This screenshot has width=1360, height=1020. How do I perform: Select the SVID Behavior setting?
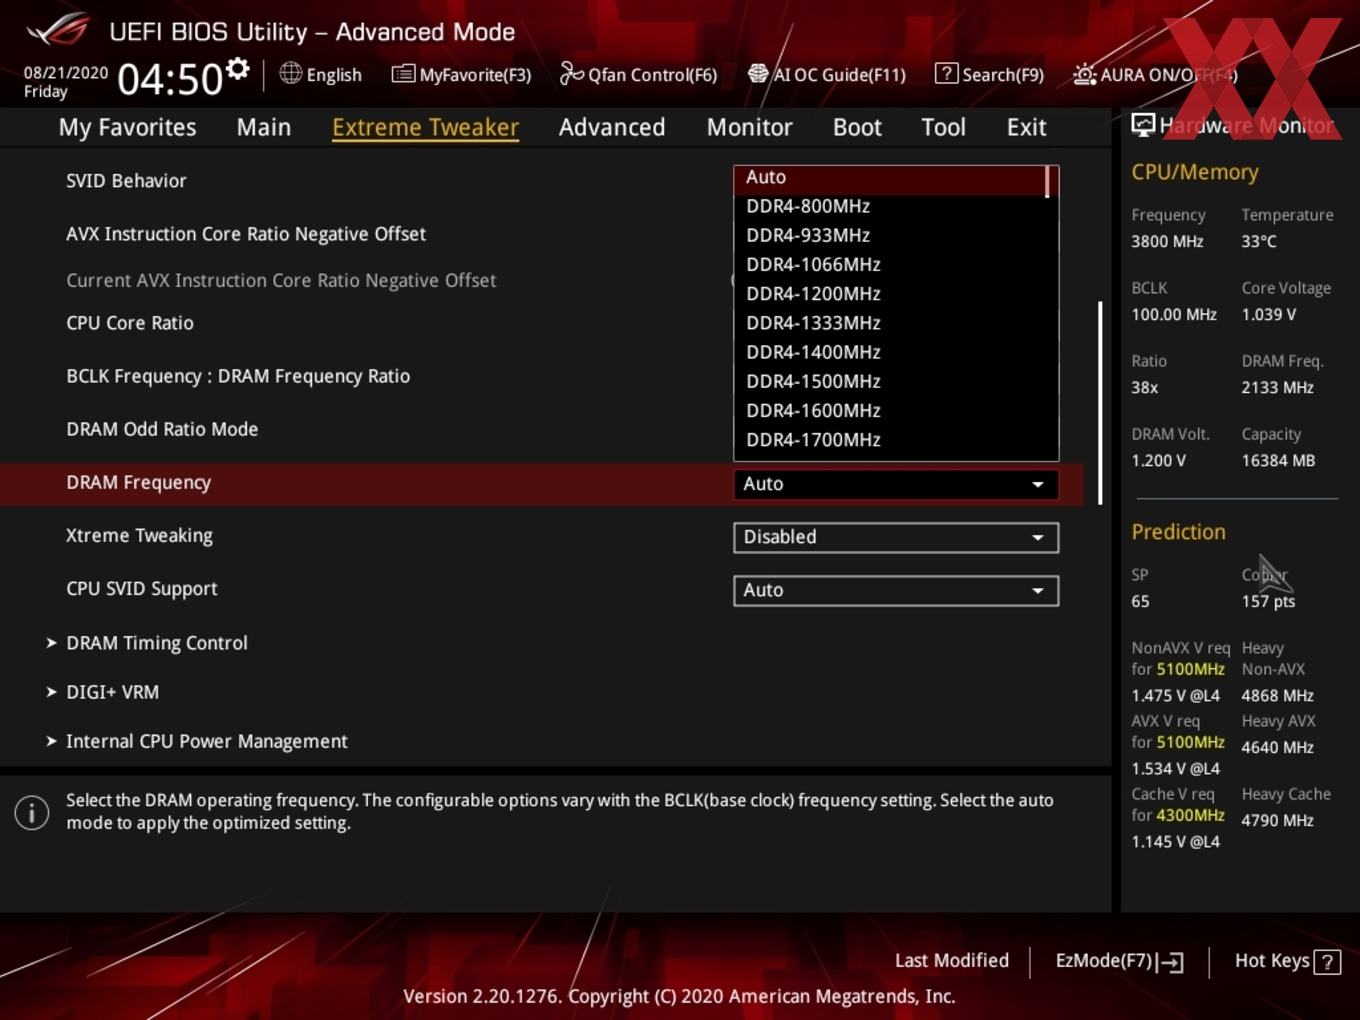click(126, 181)
